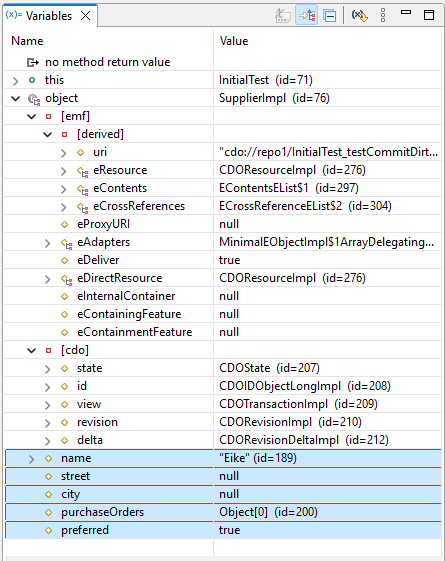Screen dimensions: 445x561
Task: Select the eProxyURI variable row
Action: click(x=223, y=224)
